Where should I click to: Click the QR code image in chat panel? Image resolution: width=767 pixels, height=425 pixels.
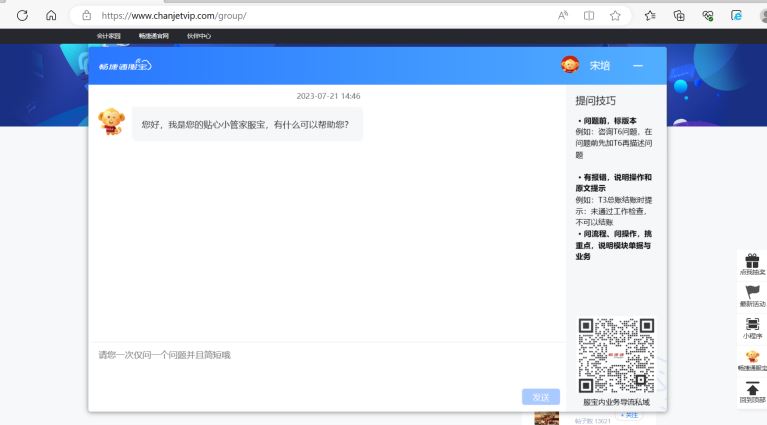616,356
